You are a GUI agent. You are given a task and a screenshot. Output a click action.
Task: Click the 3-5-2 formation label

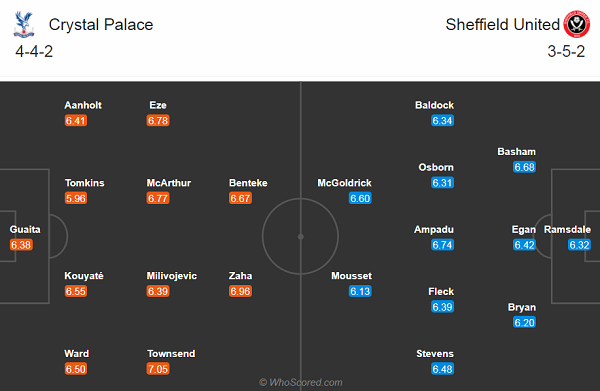[566, 51]
